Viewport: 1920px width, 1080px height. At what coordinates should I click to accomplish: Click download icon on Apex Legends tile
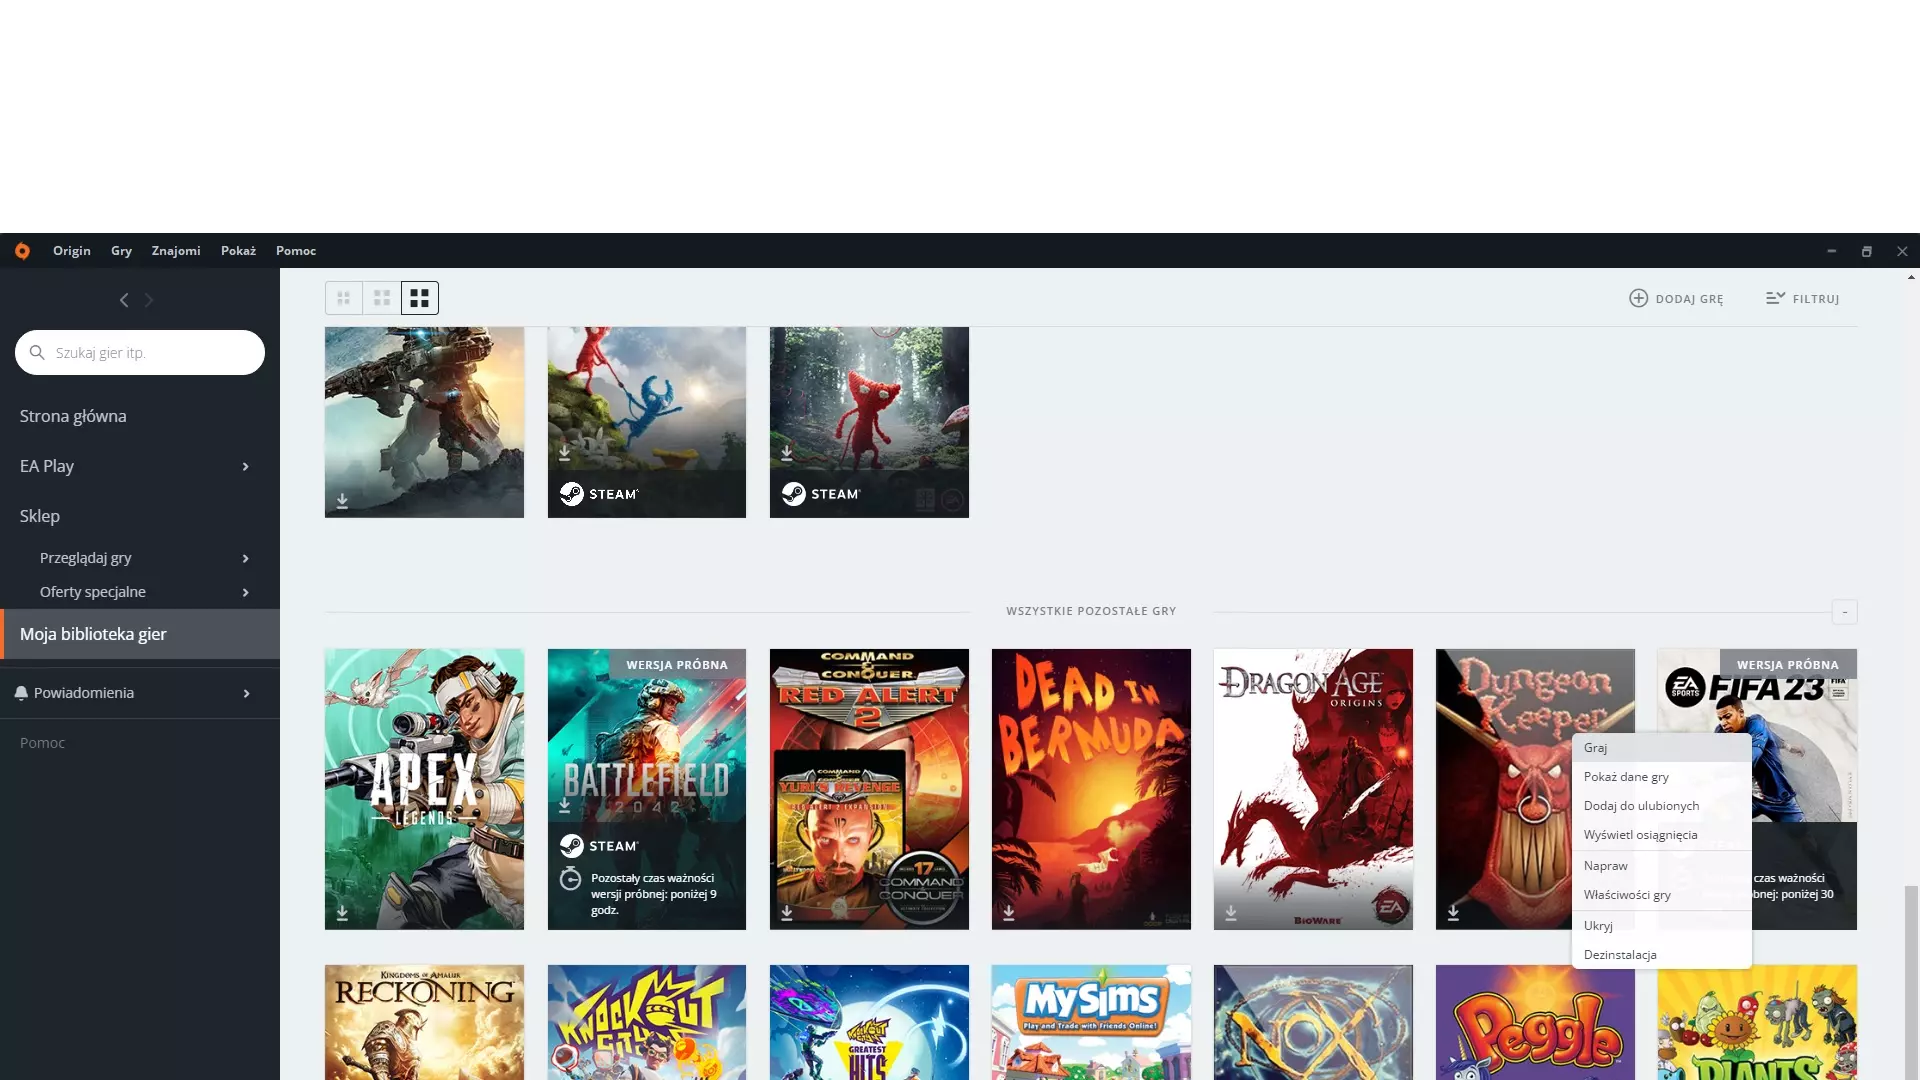[x=342, y=913]
